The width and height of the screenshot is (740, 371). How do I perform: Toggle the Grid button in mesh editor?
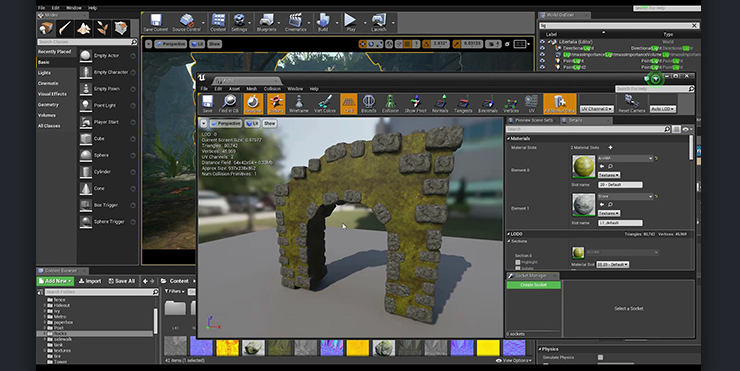point(348,104)
